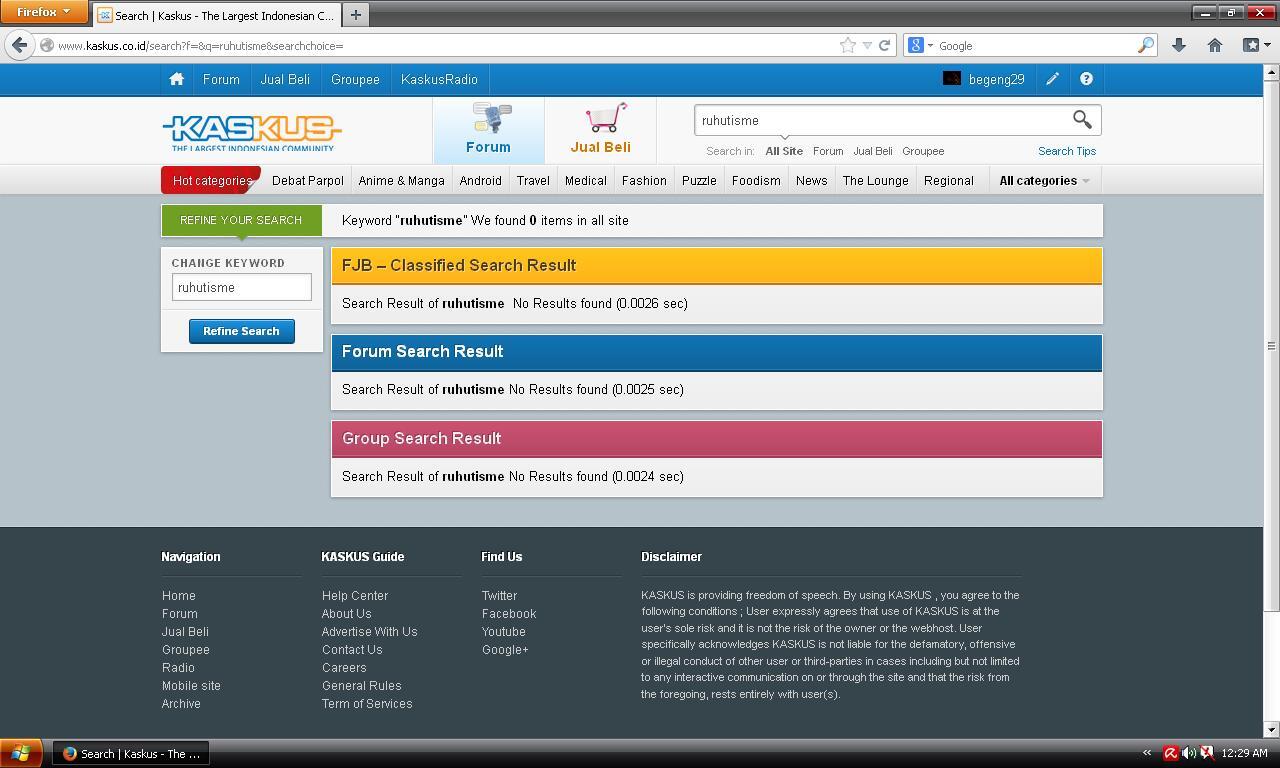Open a new tab with plus button
Viewport: 1280px width, 768px height.
click(x=355, y=15)
